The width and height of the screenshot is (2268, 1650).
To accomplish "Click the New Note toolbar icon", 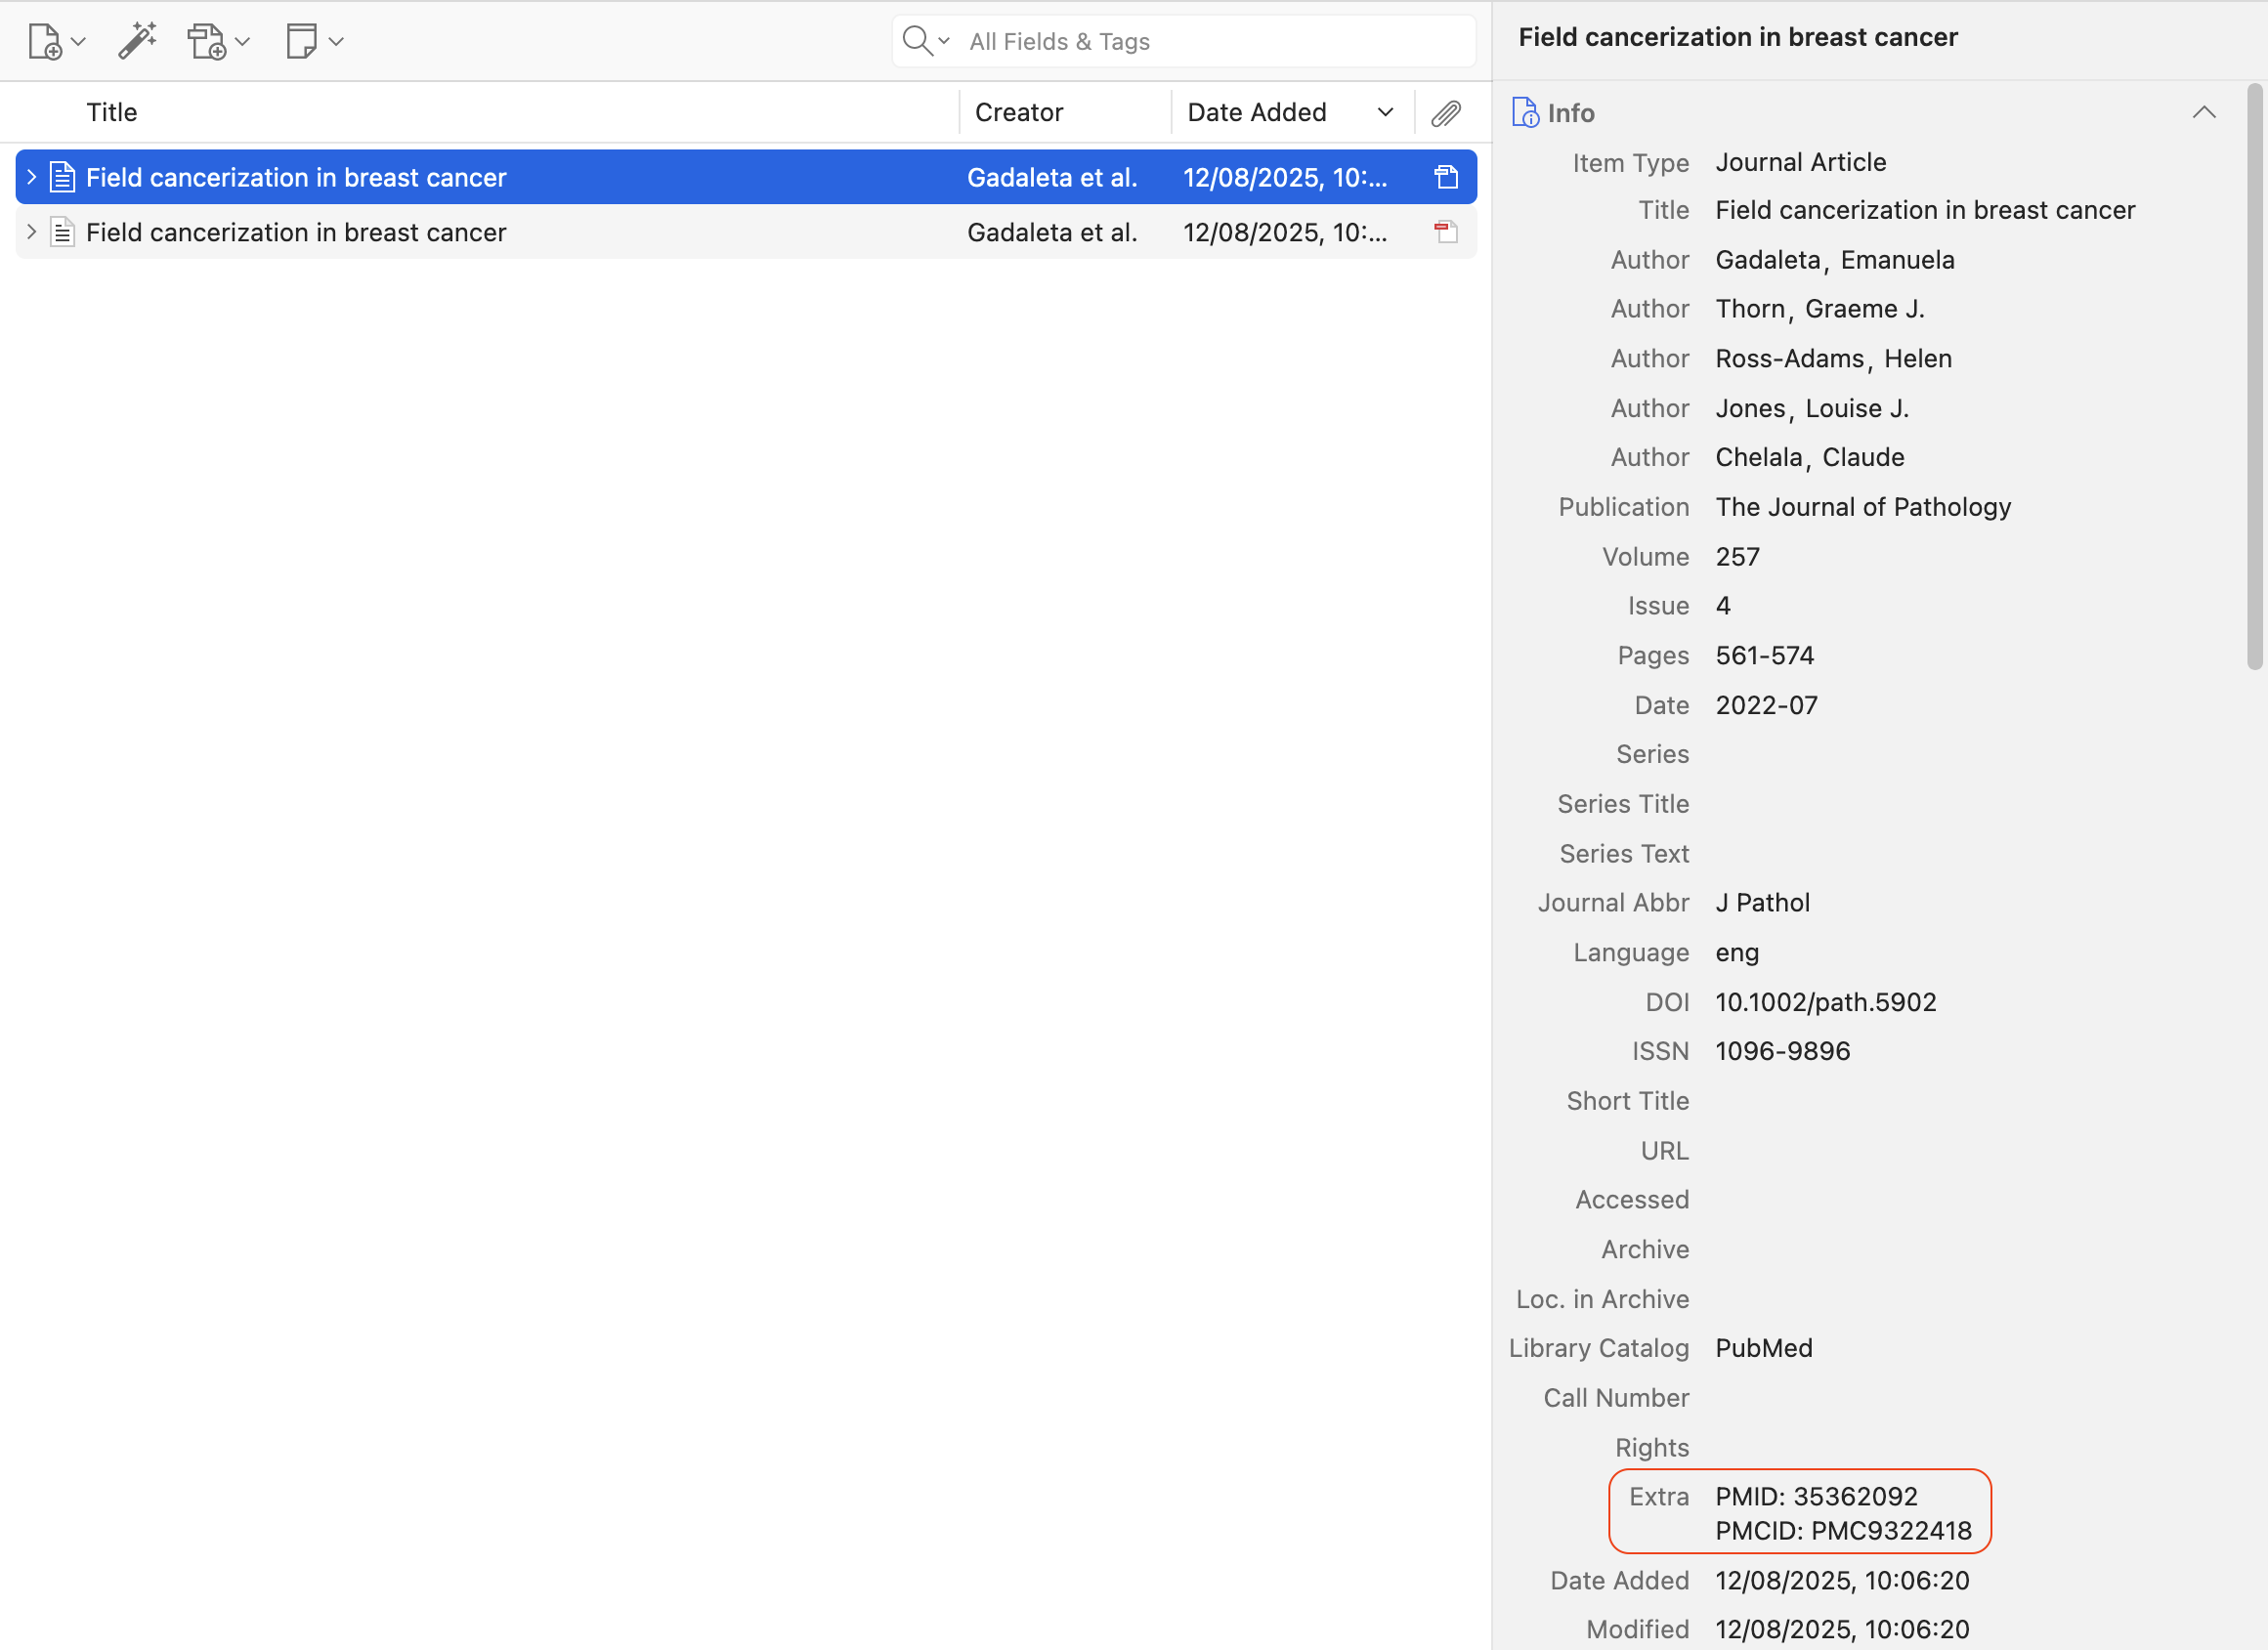I will coord(301,42).
